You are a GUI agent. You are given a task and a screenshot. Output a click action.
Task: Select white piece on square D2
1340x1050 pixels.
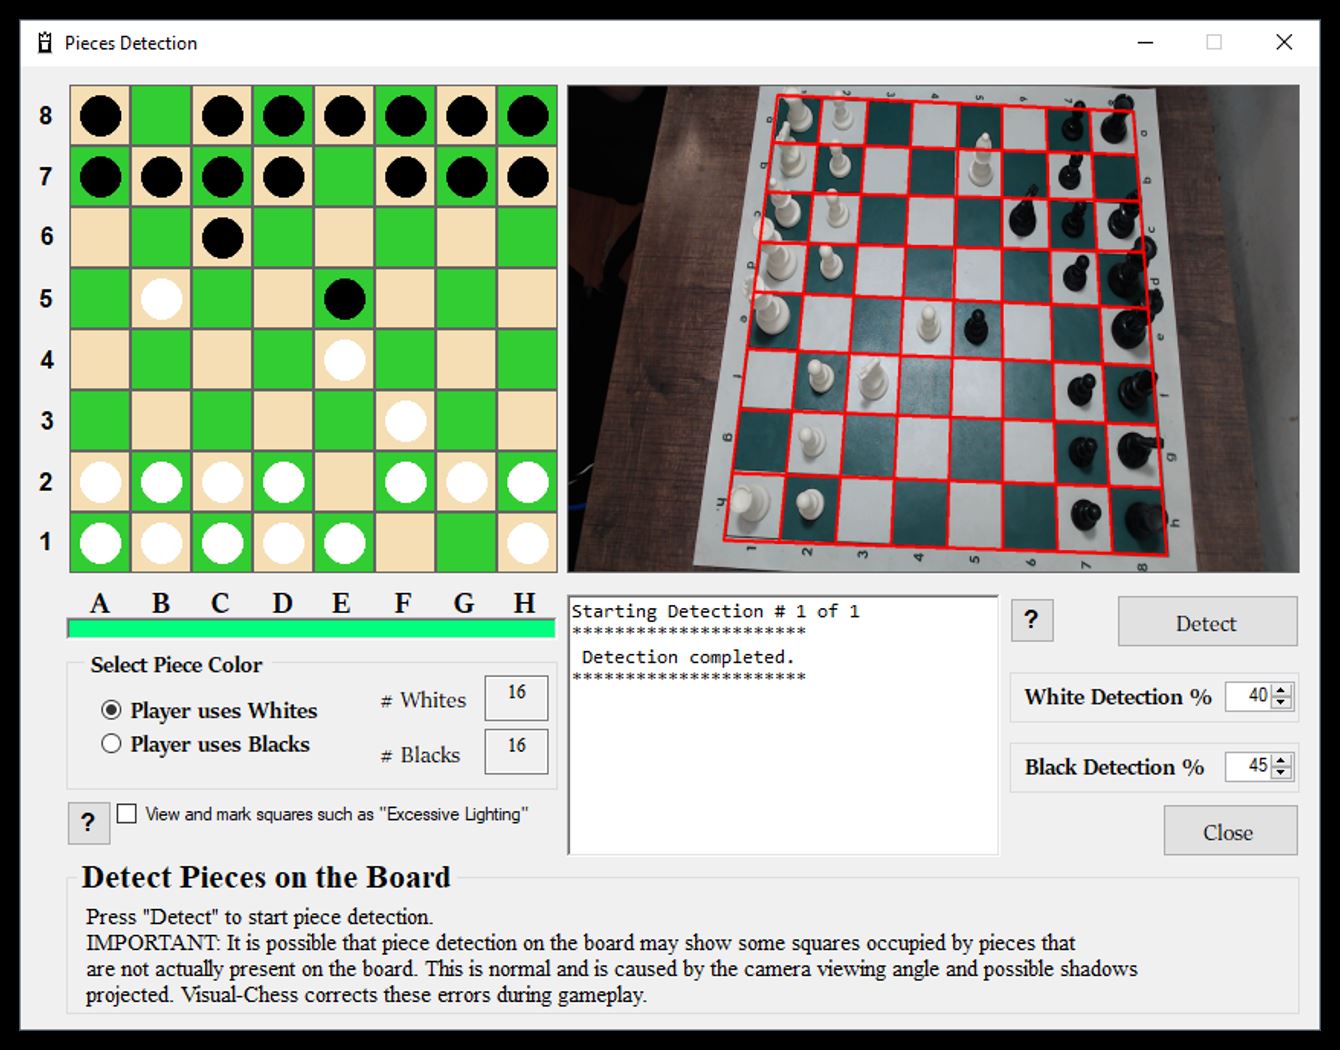pyautogui.click(x=283, y=482)
